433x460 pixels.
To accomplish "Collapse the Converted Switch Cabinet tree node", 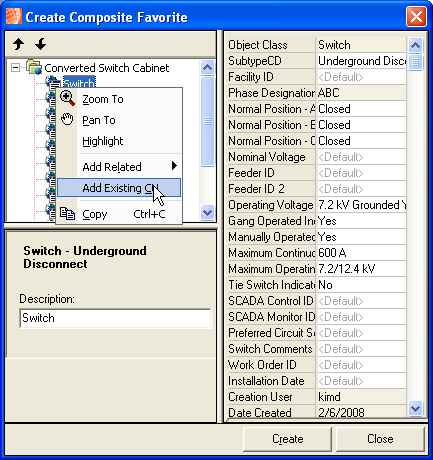I will 15,68.
